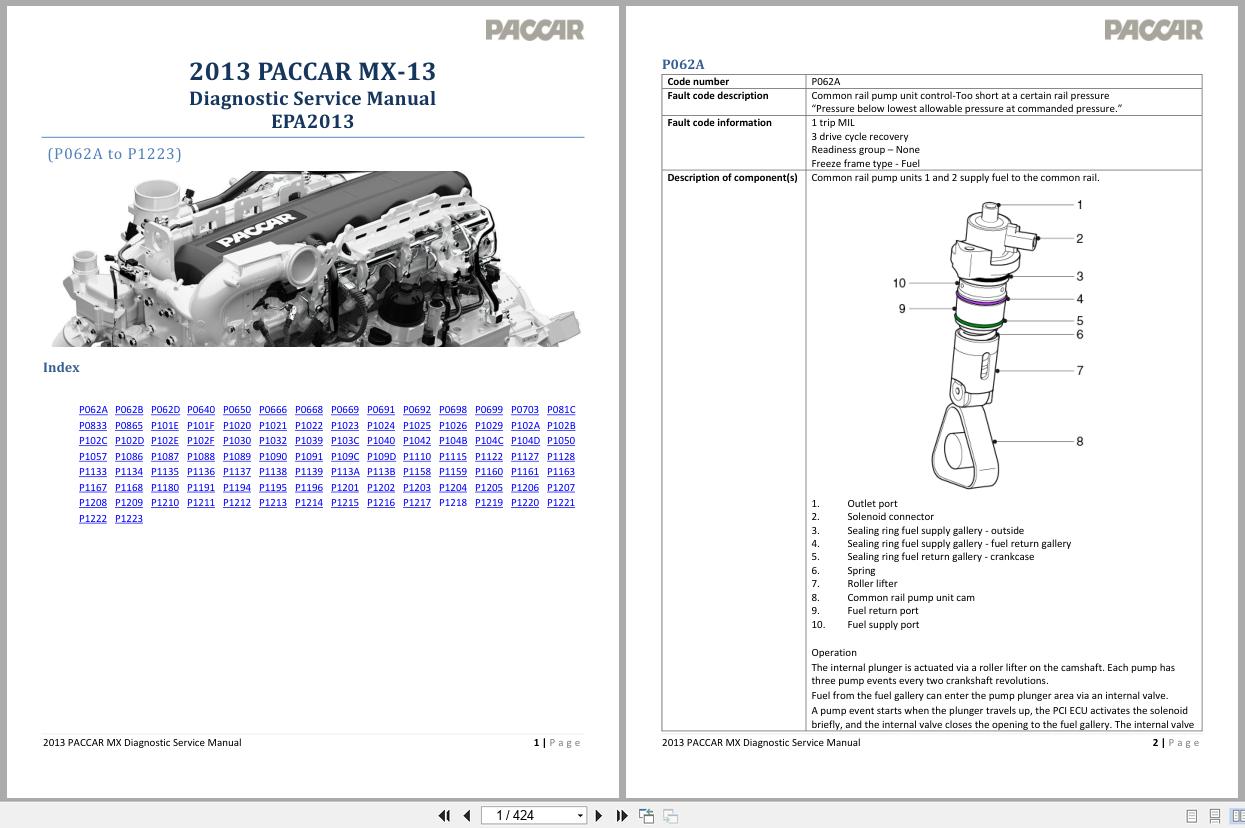Click the P1133 index entry

pyautogui.click(x=93, y=472)
